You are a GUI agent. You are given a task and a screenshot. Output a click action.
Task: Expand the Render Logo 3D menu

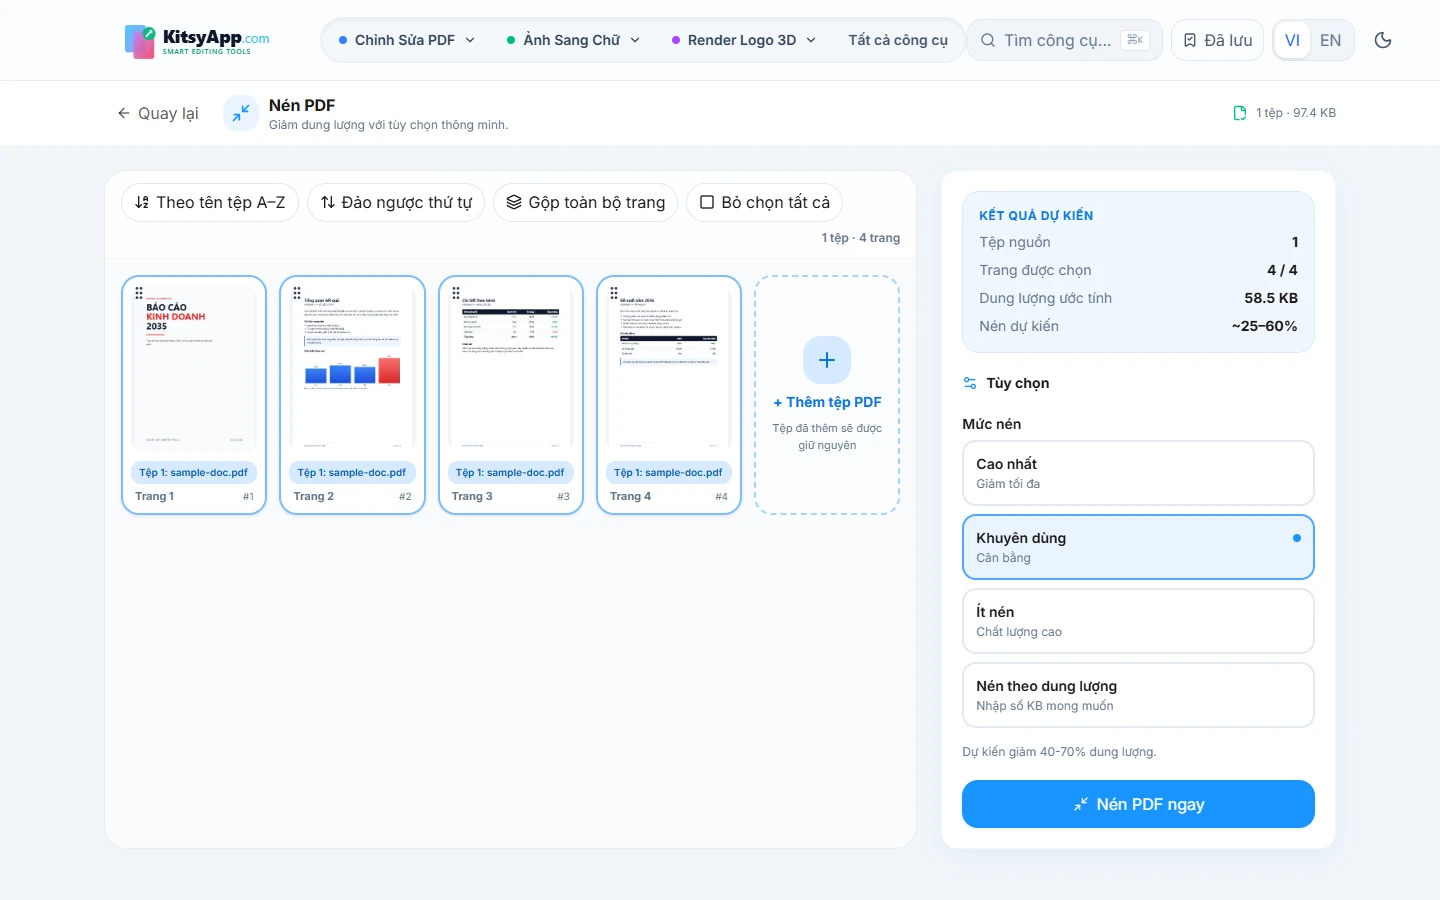click(x=744, y=40)
